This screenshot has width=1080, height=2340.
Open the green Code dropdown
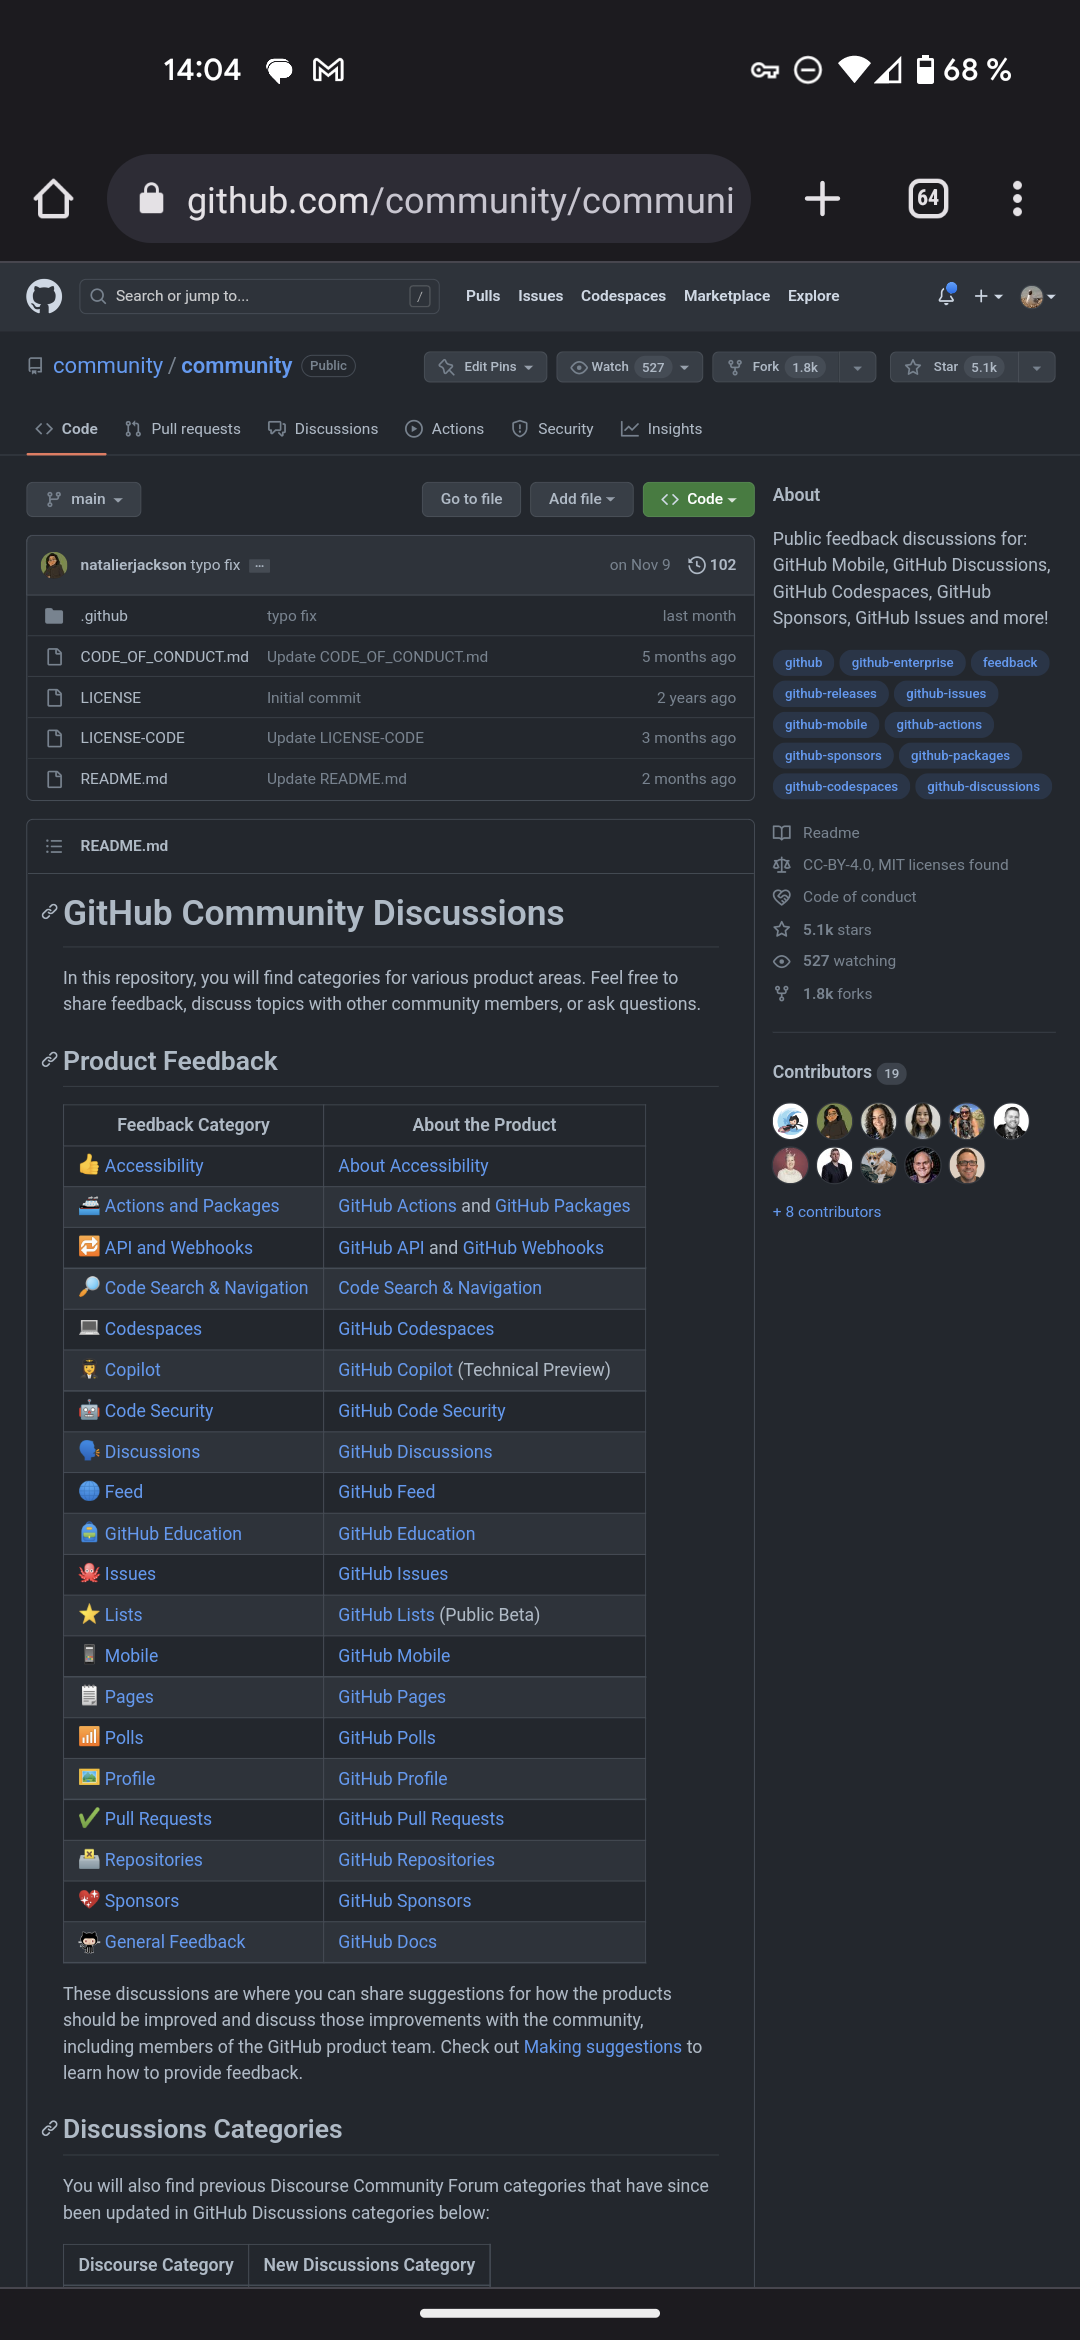[x=698, y=499]
